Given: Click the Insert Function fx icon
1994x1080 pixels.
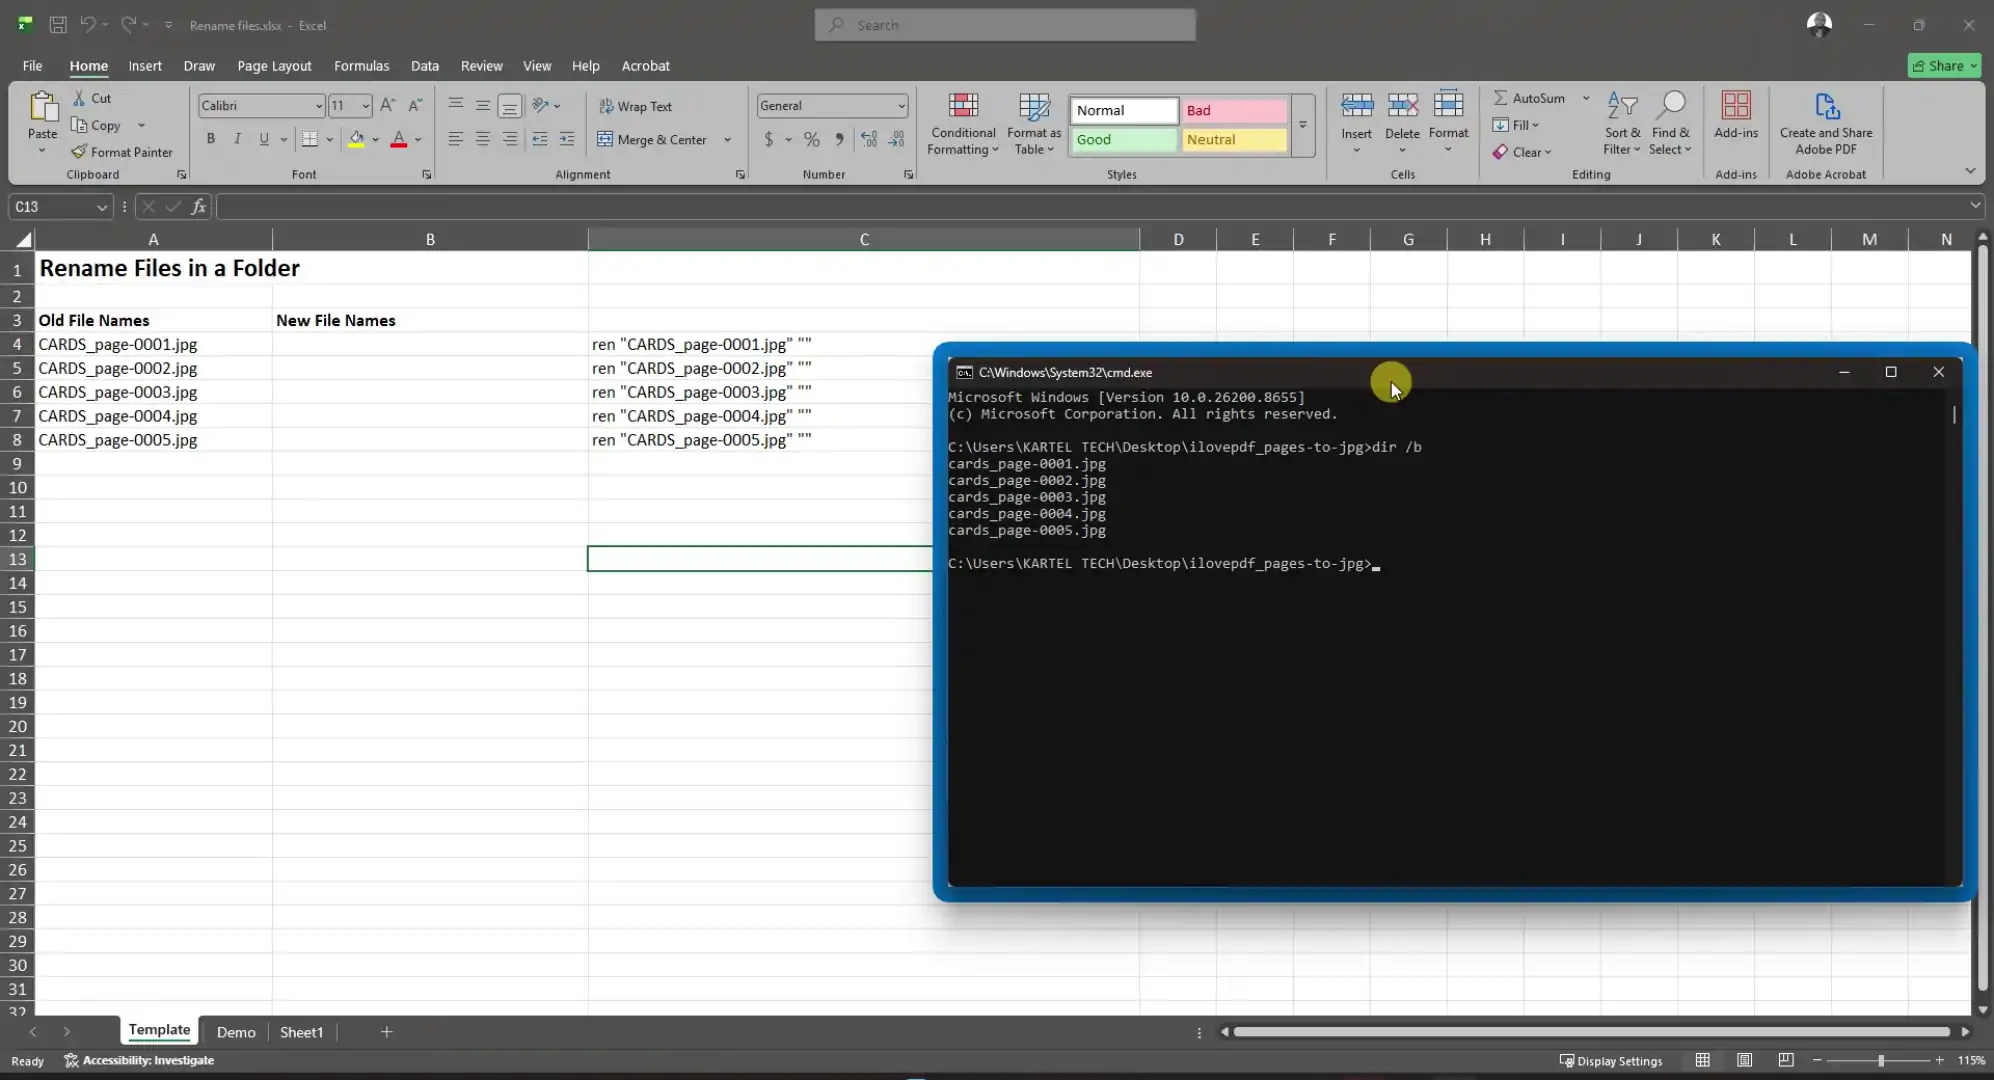Looking at the screenshot, I should [199, 206].
